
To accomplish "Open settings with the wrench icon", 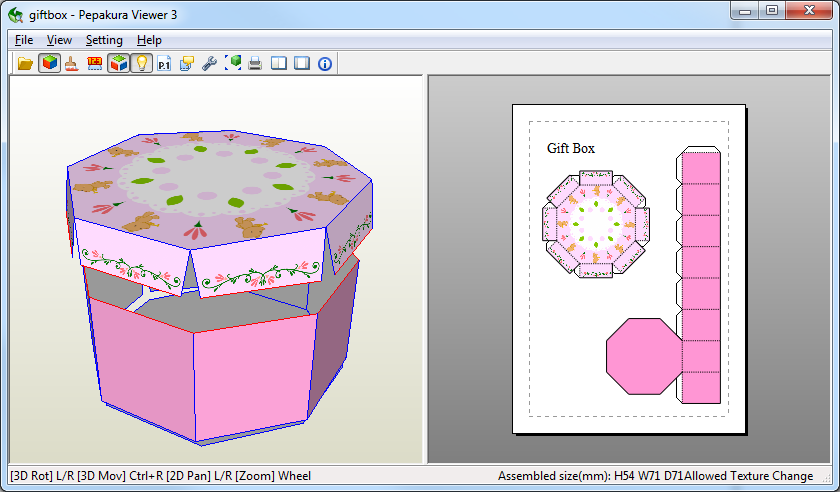I will pyautogui.click(x=209, y=64).
